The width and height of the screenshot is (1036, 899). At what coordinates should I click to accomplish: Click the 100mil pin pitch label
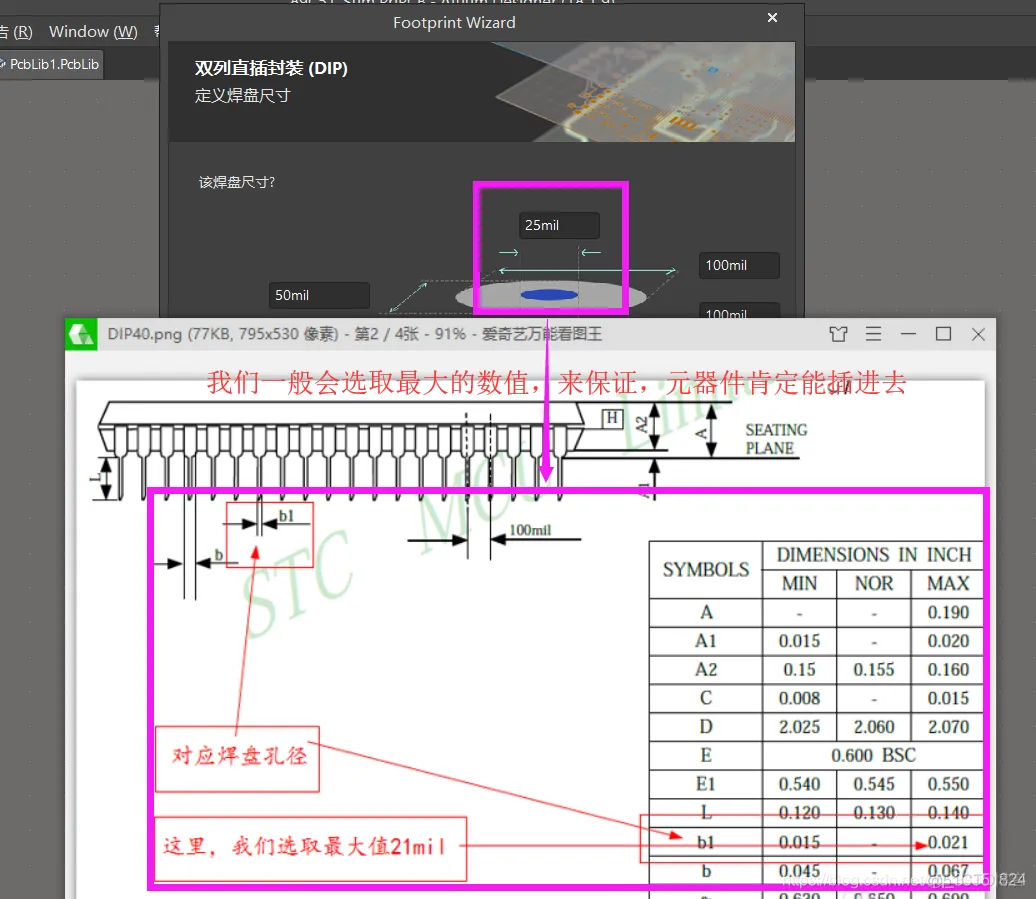coord(530,530)
